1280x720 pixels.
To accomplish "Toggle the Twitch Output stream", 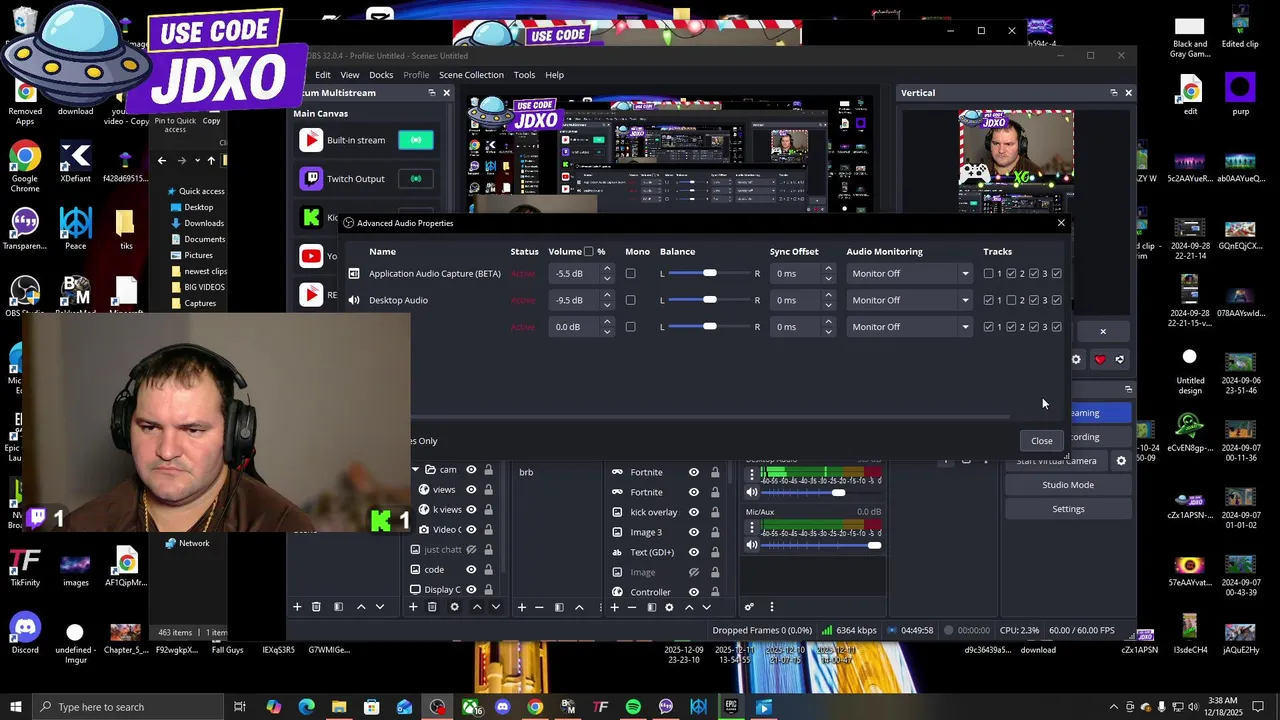I will 416,179.
